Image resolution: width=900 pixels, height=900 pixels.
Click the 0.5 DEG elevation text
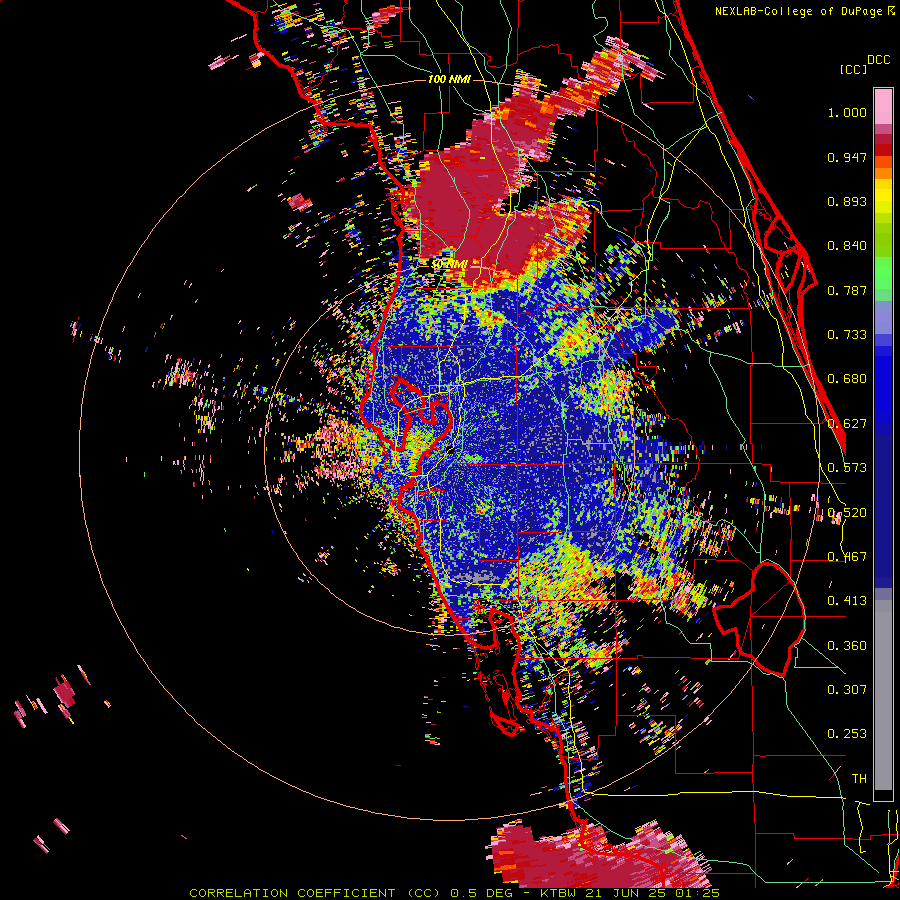click(480, 893)
